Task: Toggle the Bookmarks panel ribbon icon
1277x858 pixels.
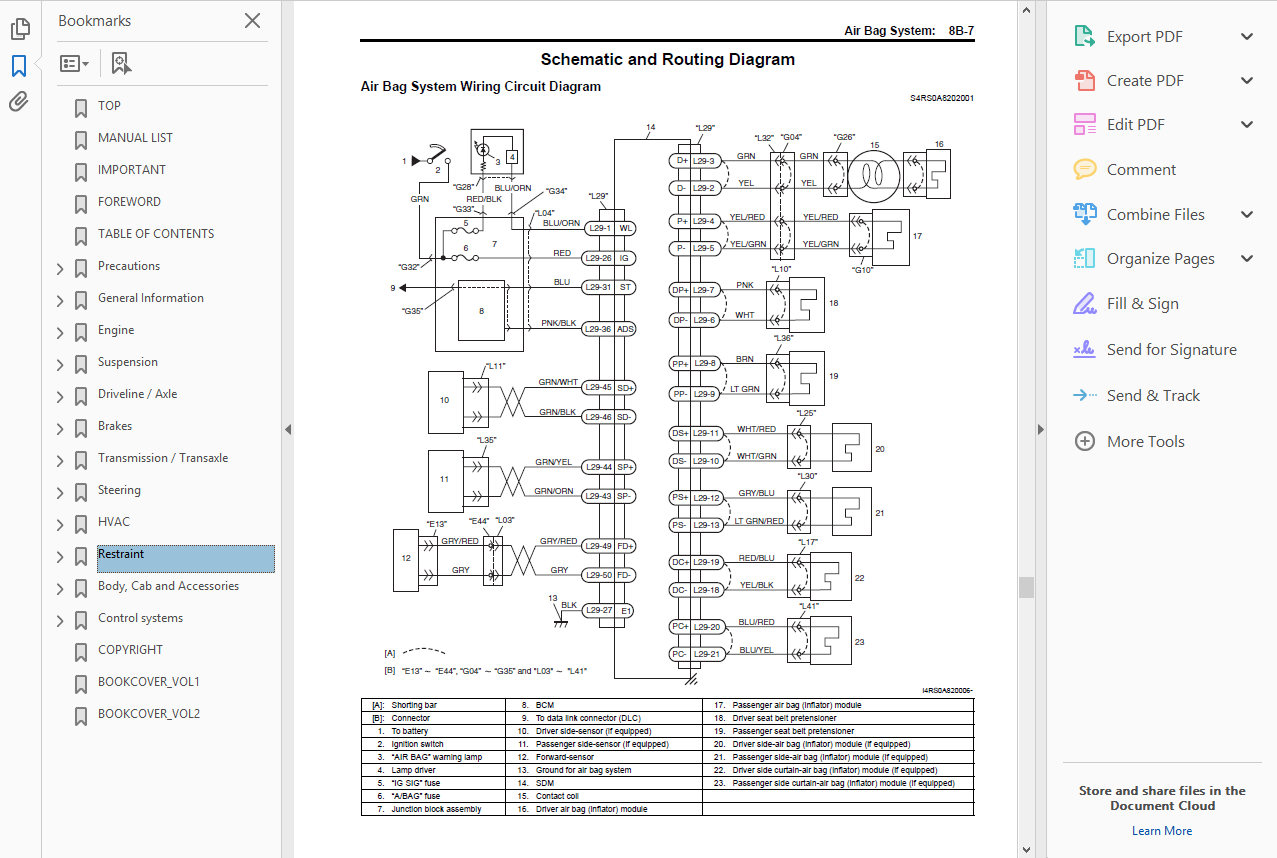Action: [19, 66]
